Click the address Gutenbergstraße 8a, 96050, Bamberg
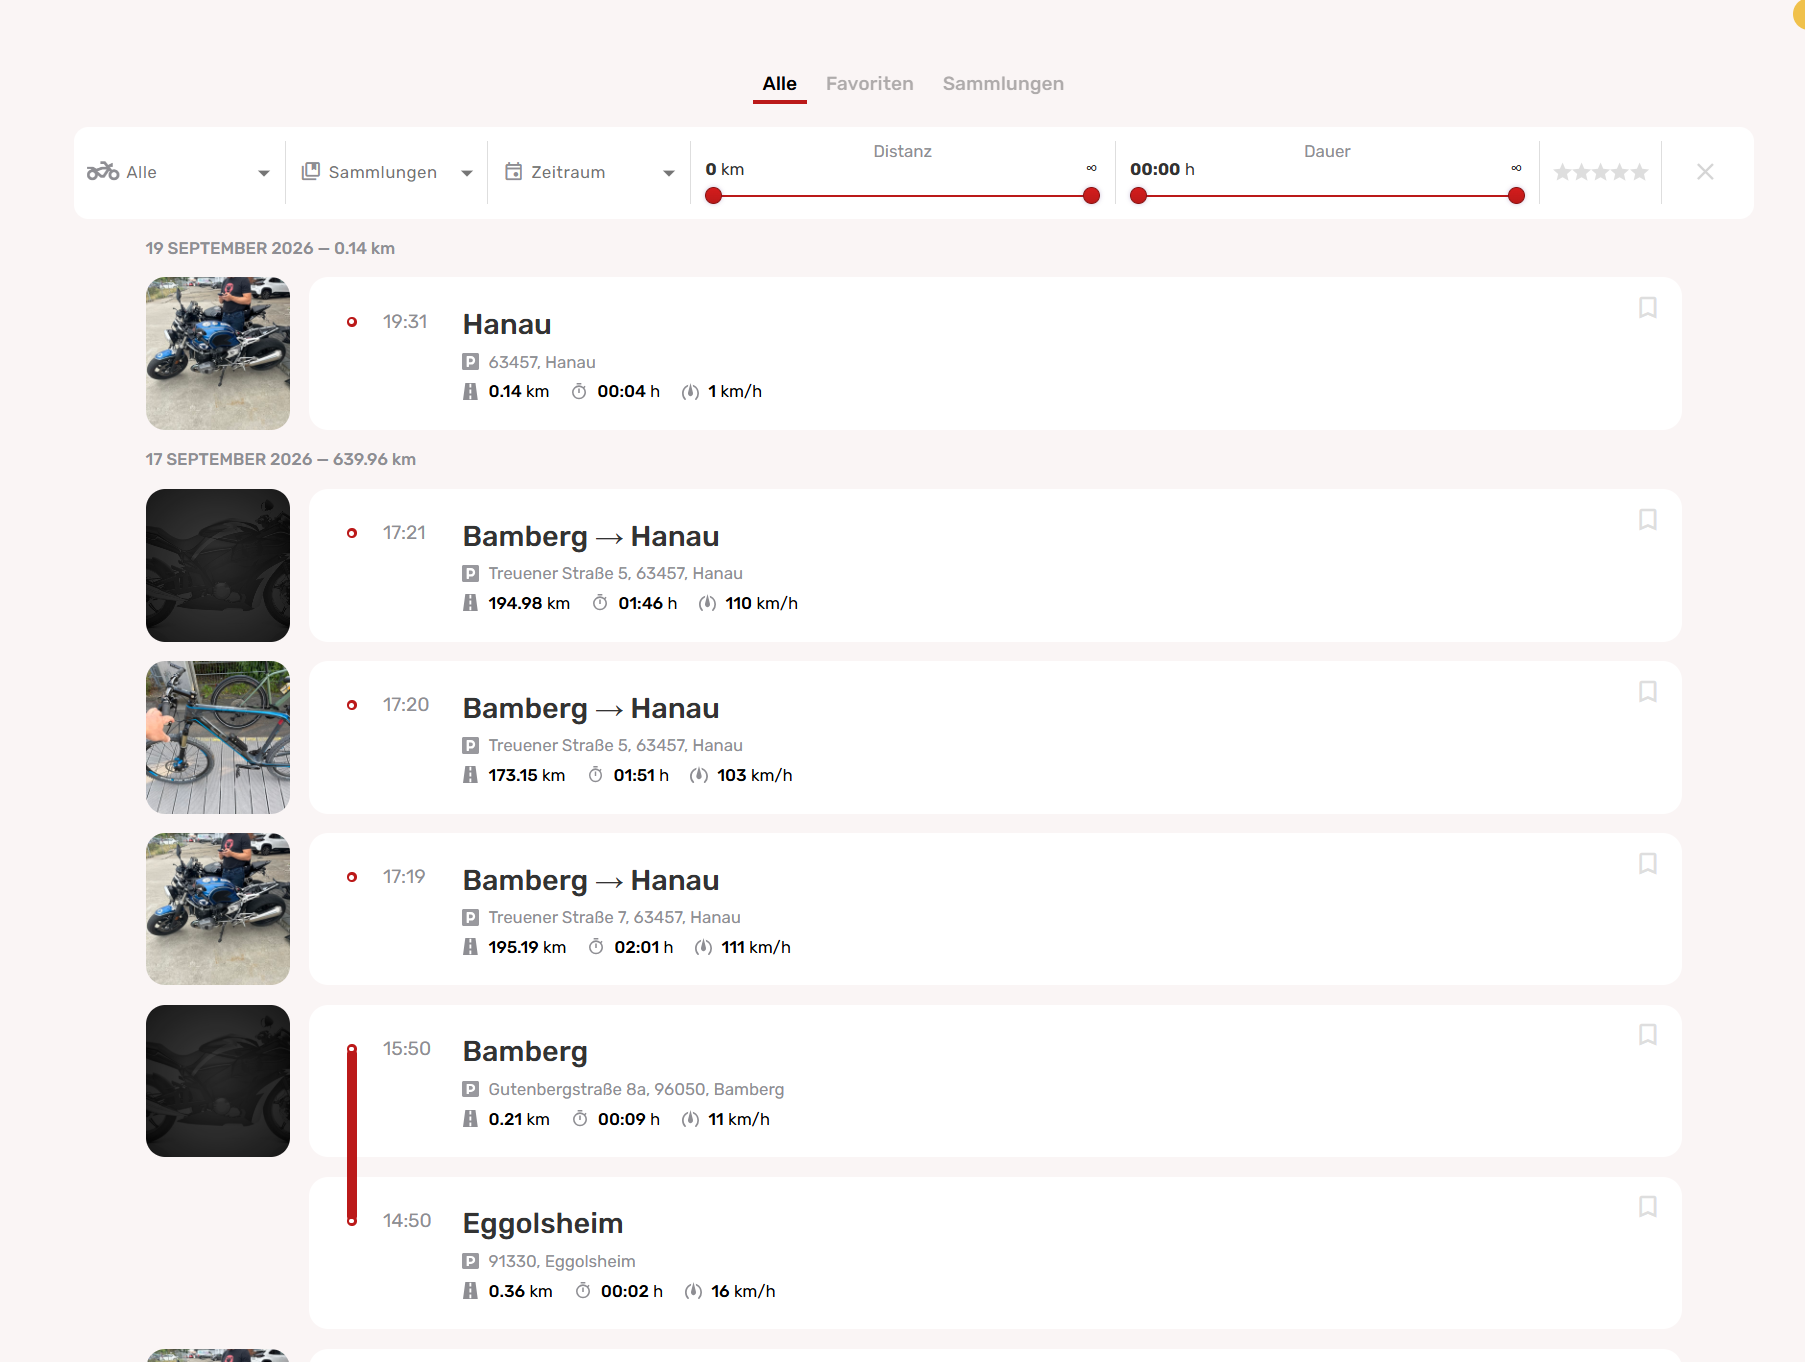Viewport: 1805px width, 1362px height. (636, 1090)
